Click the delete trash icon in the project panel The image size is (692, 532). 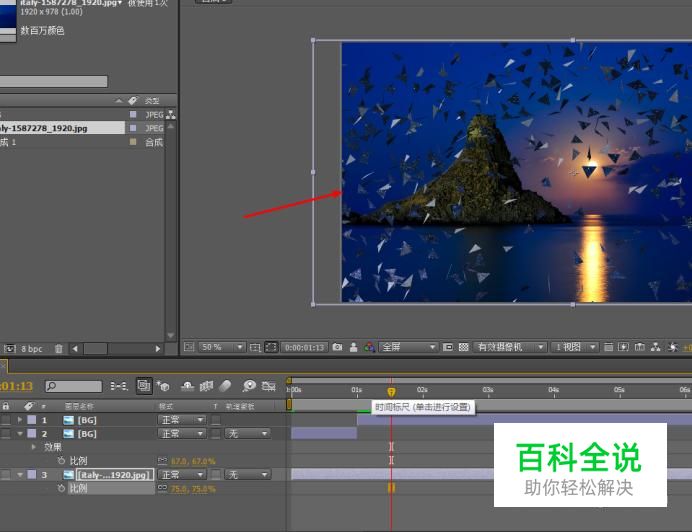coord(59,349)
